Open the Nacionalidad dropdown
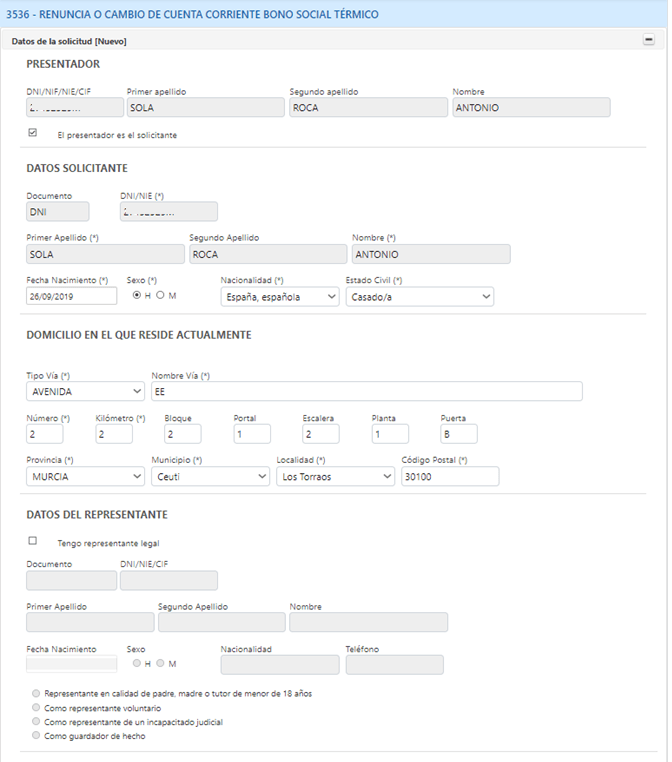Image resolution: width=672 pixels, height=762 pixels. click(280, 297)
